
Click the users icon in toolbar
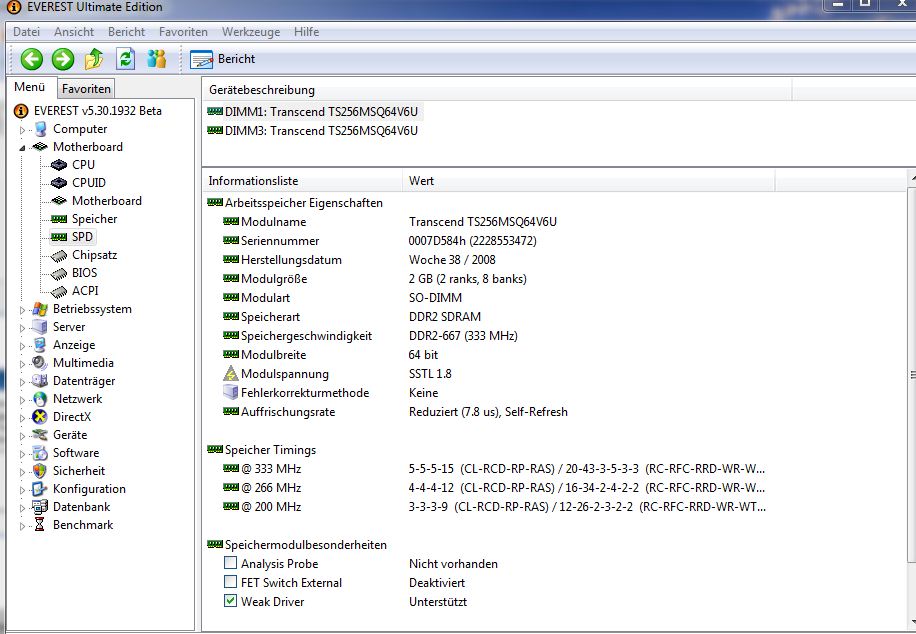157,59
